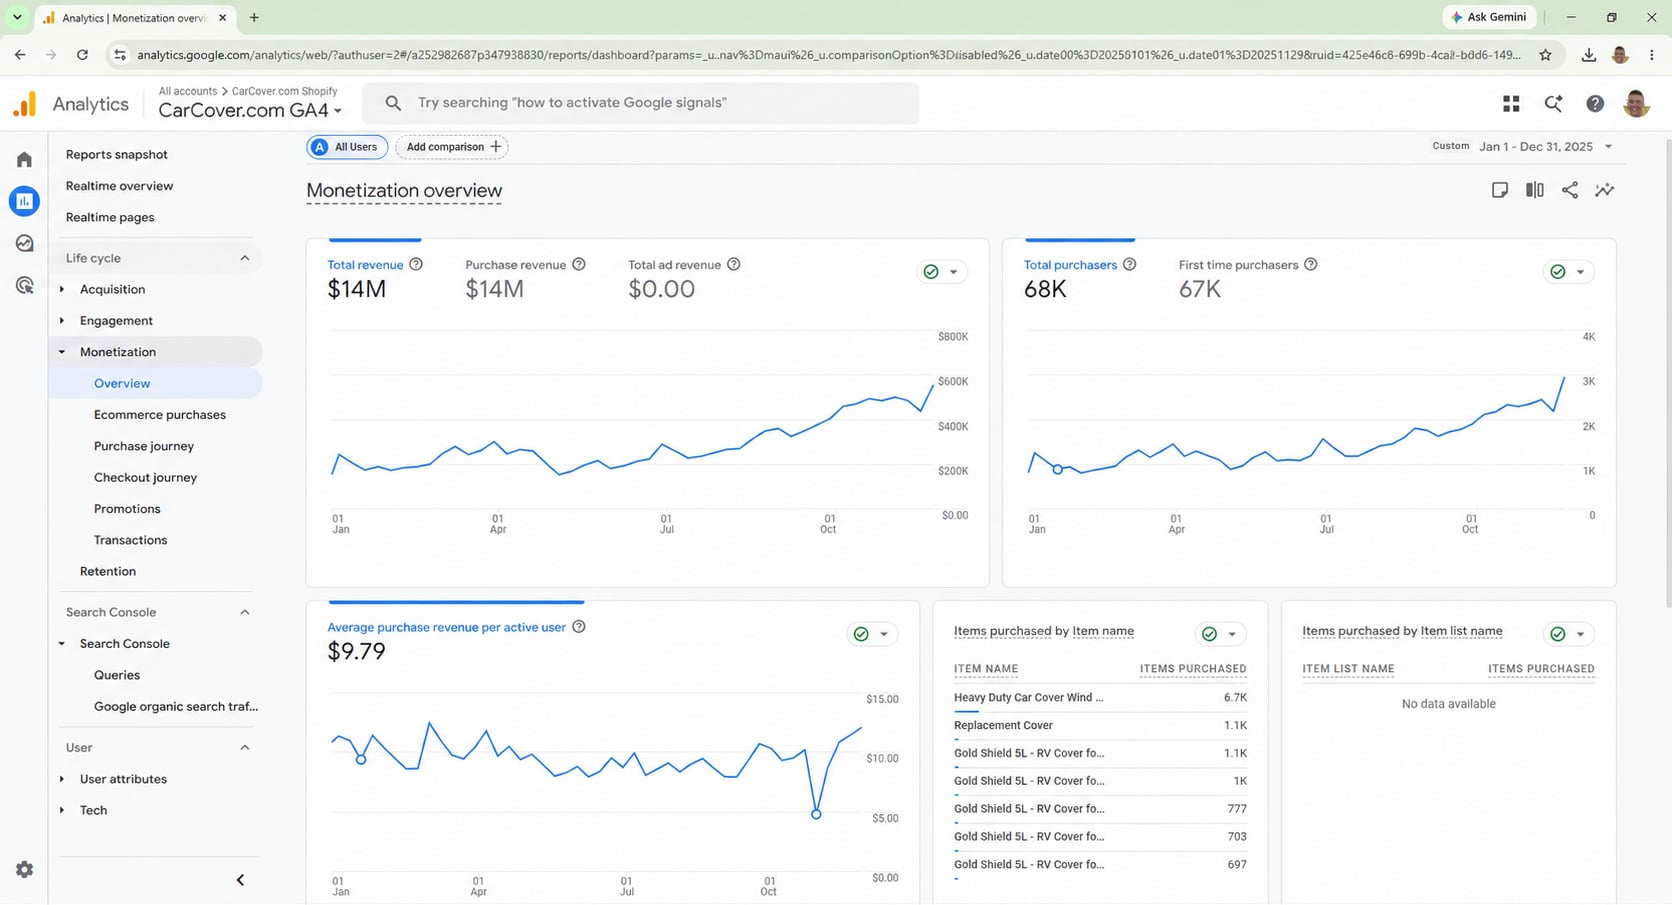
Task: Open the data quality dropdown on Items purchased by Item name card
Action: [1220, 634]
